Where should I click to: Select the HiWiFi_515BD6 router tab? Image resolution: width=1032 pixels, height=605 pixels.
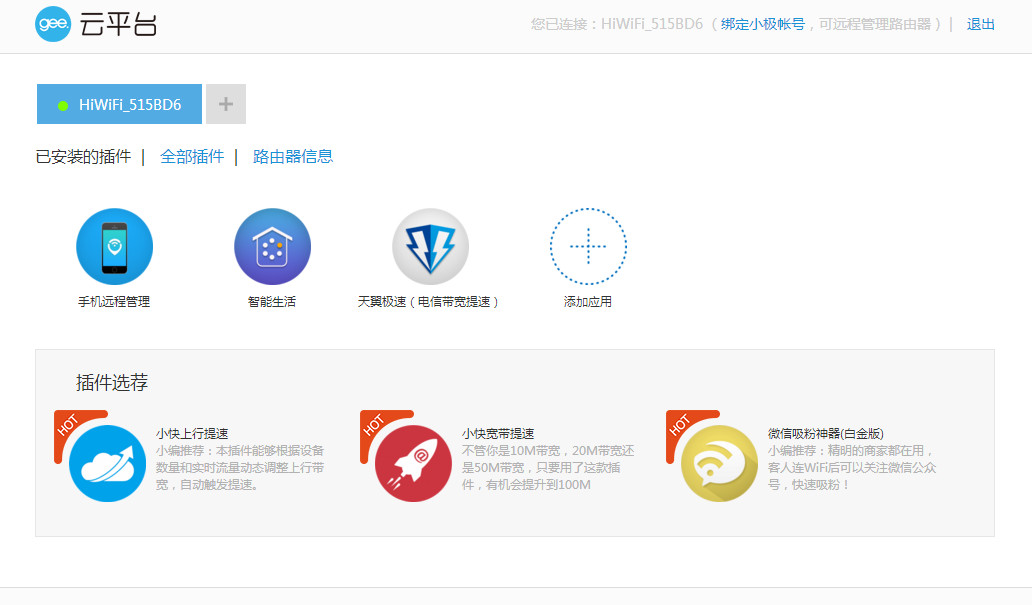point(119,104)
